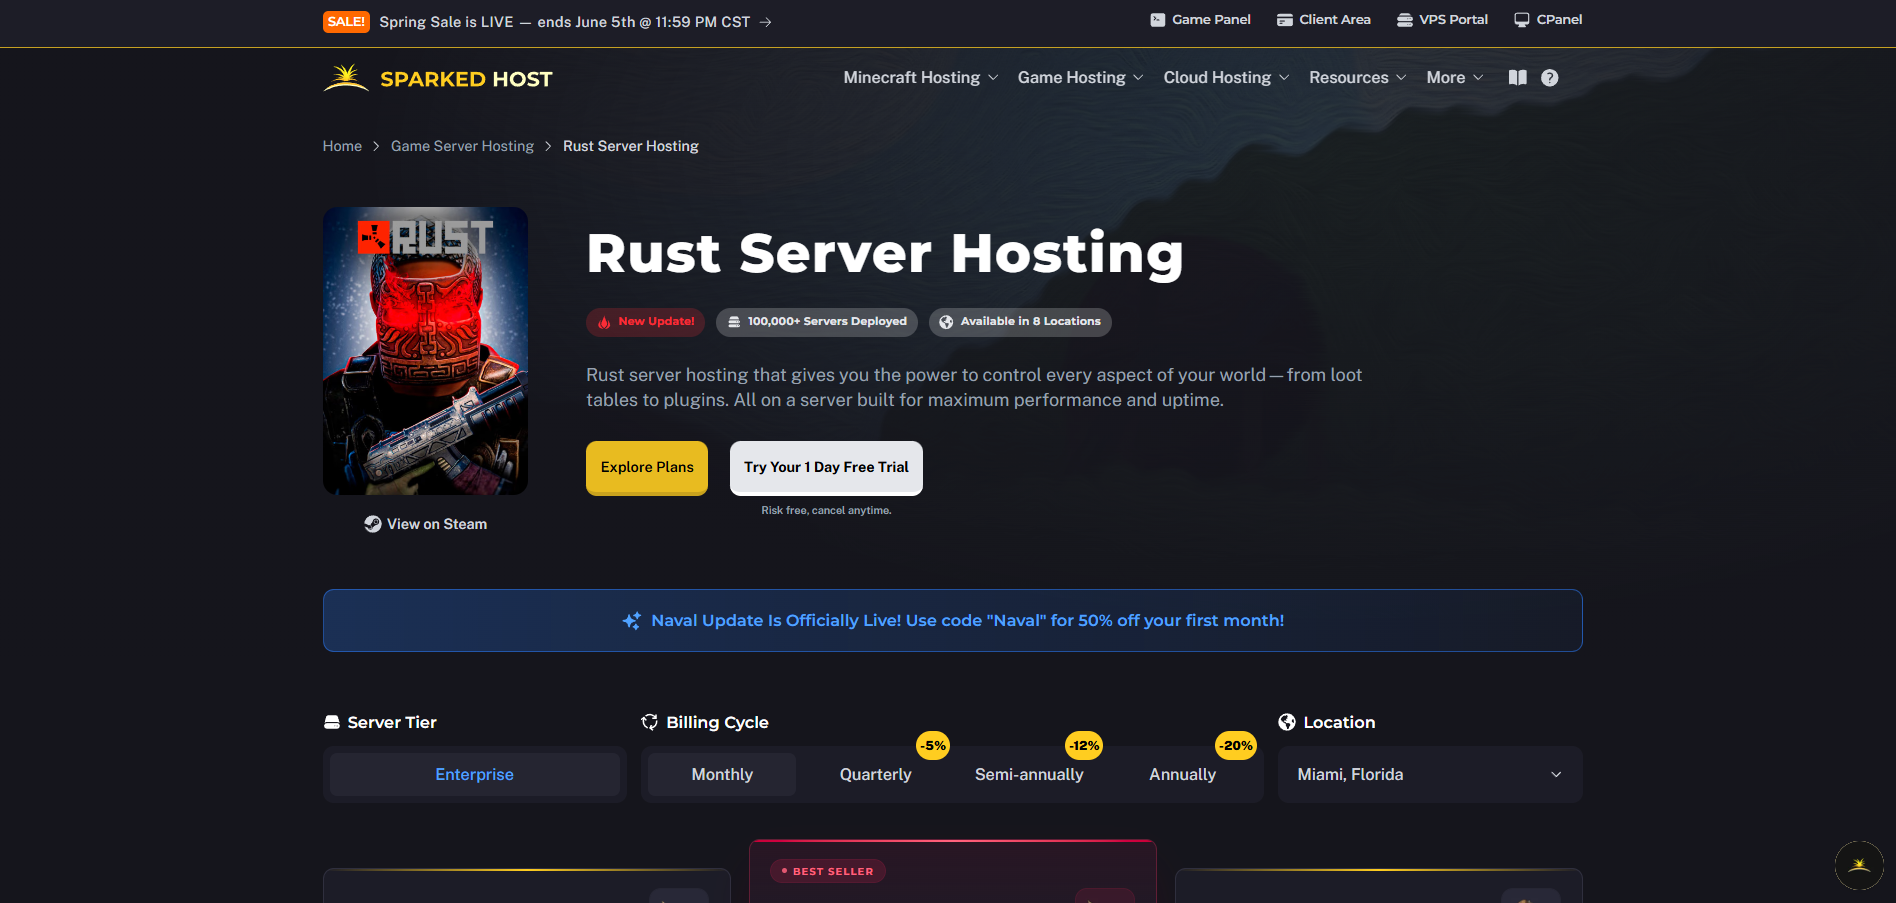
Task: Click the -12% discount badge
Action: [1084, 746]
